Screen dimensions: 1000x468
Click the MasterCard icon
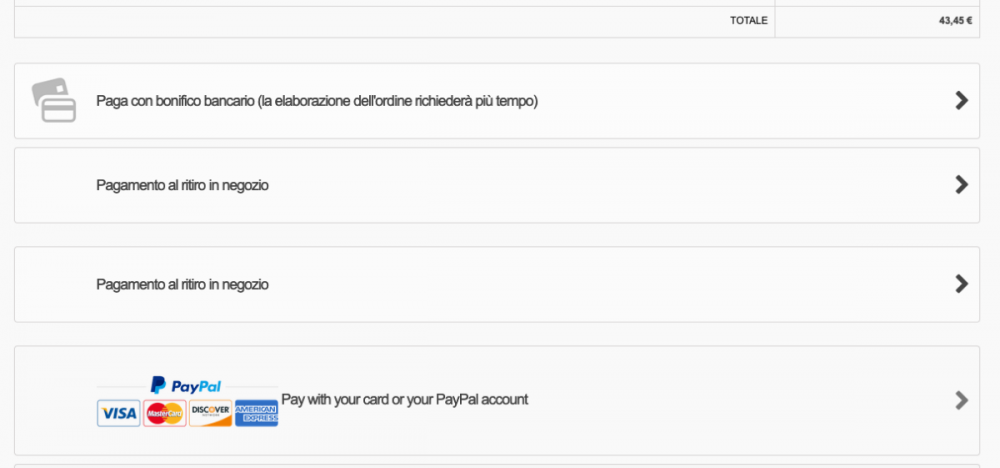pyautogui.click(x=164, y=413)
